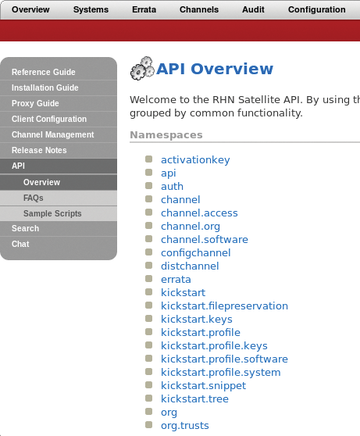Viewport: 360px width, 436px height.
Task: Open the kickstart.profile.keys link
Action: coord(214,346)
